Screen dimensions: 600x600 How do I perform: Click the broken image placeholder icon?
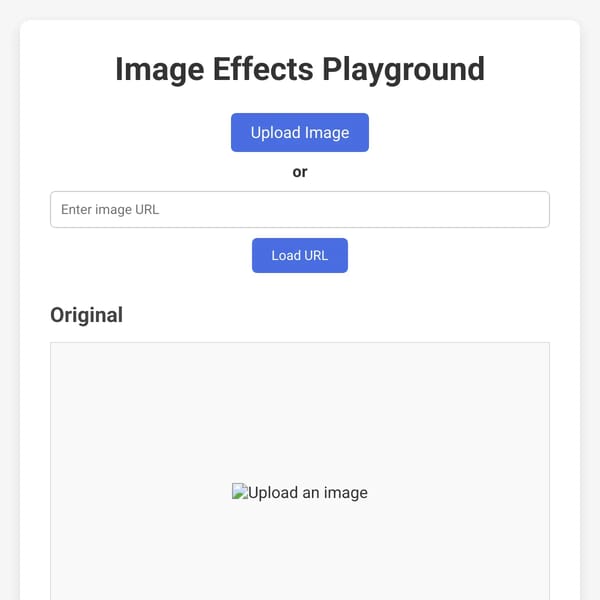pos(240,491)
